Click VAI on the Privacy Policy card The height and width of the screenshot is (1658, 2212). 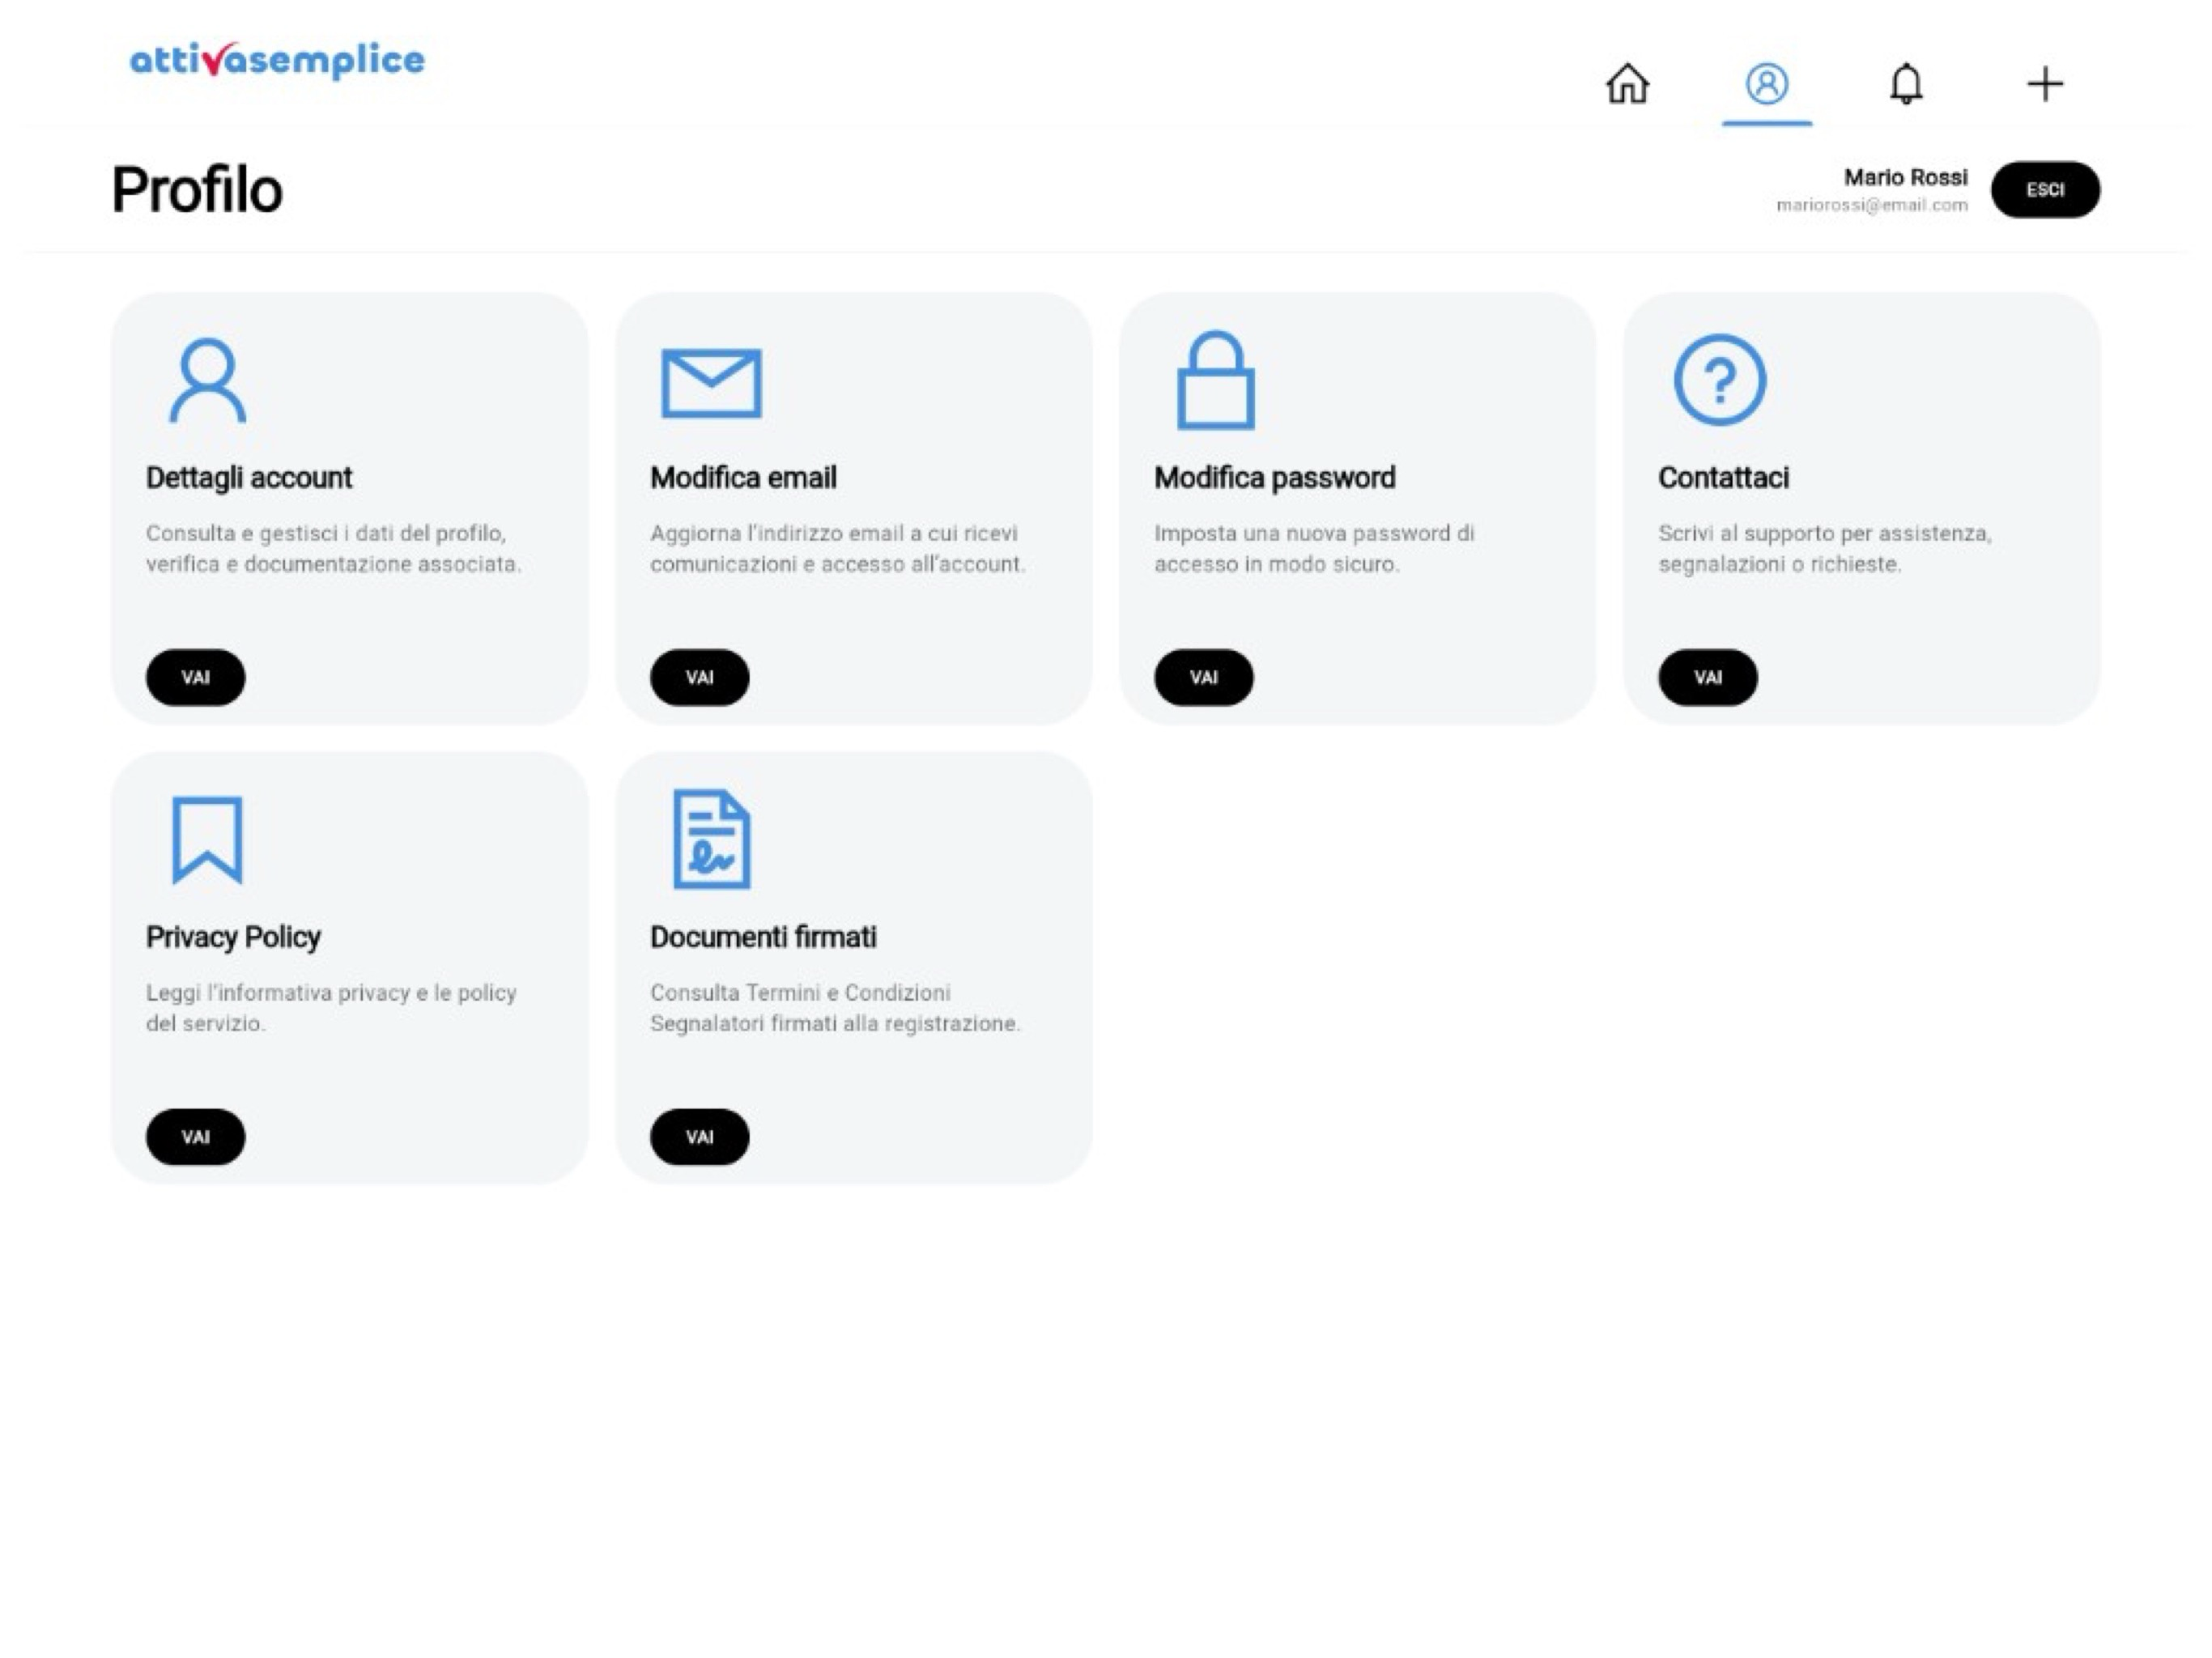tap(195, 1137)
